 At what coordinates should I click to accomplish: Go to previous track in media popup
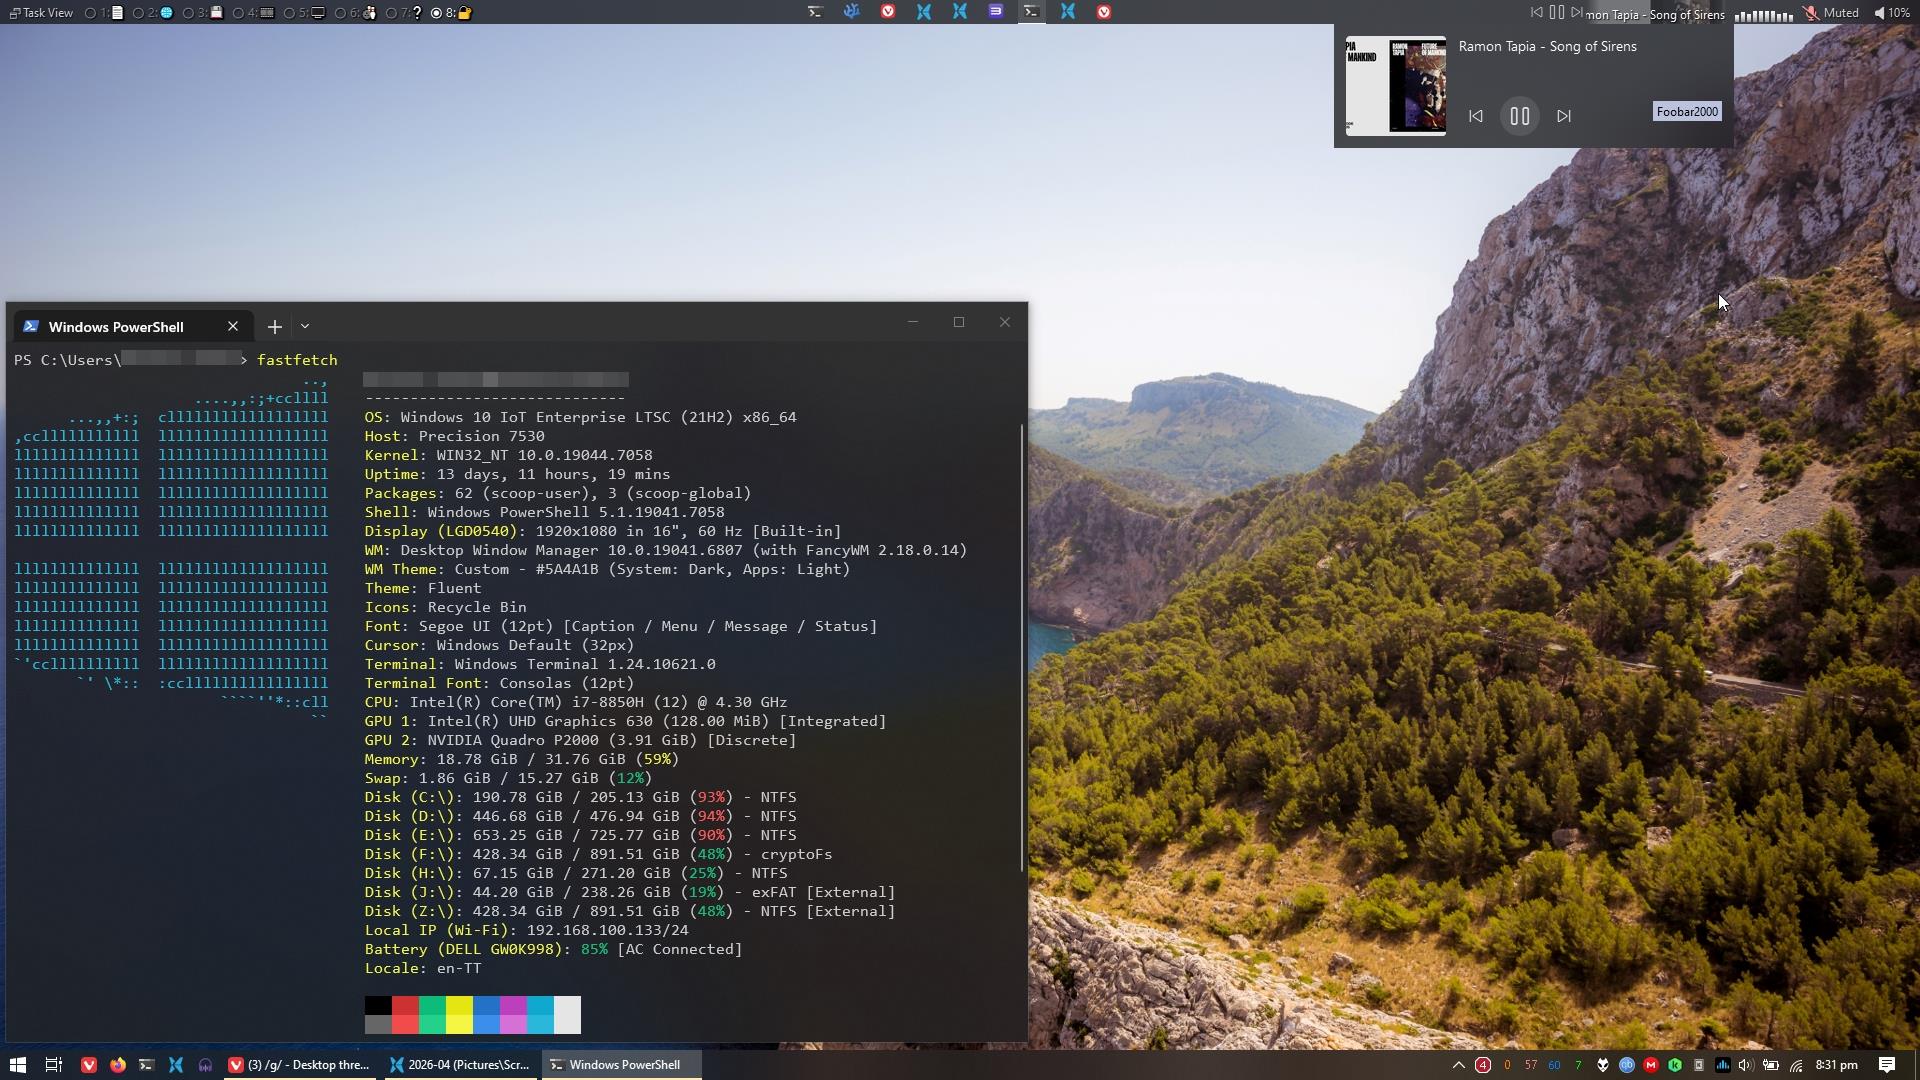(x=1476, y=116)
